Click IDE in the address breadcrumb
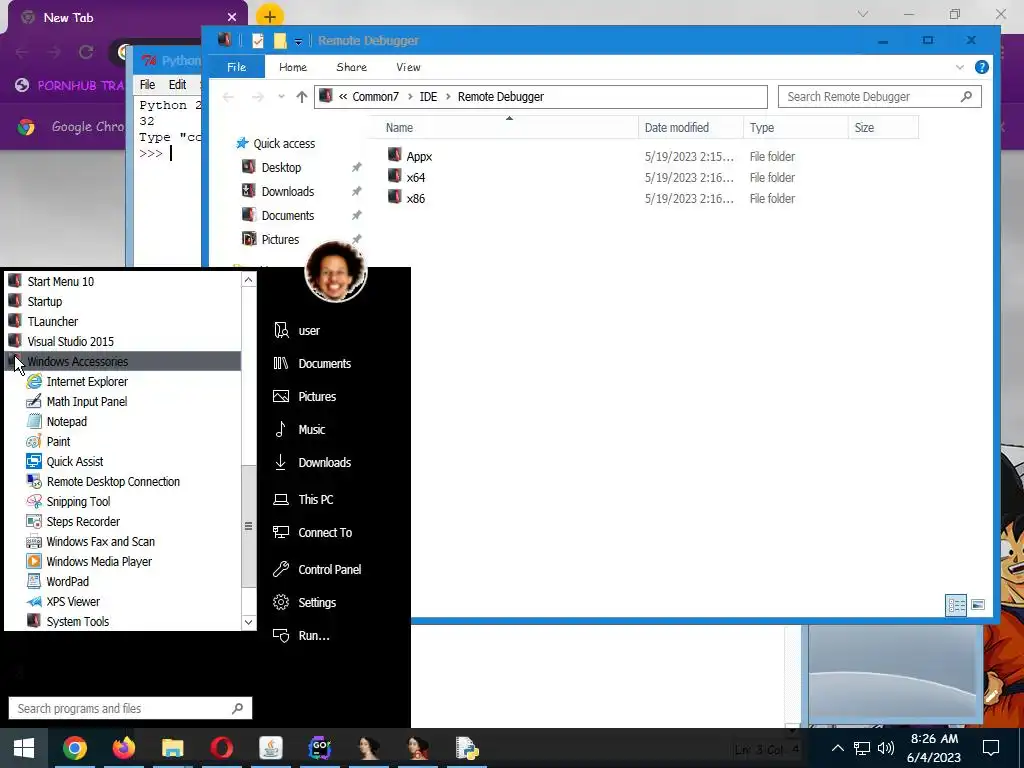1024x768 pixels. click(428, 97)
